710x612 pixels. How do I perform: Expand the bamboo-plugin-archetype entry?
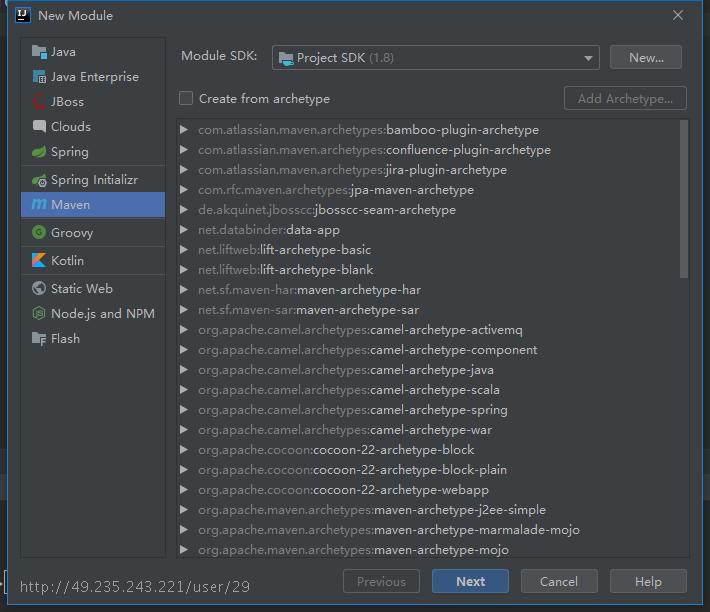click(184, 130)
